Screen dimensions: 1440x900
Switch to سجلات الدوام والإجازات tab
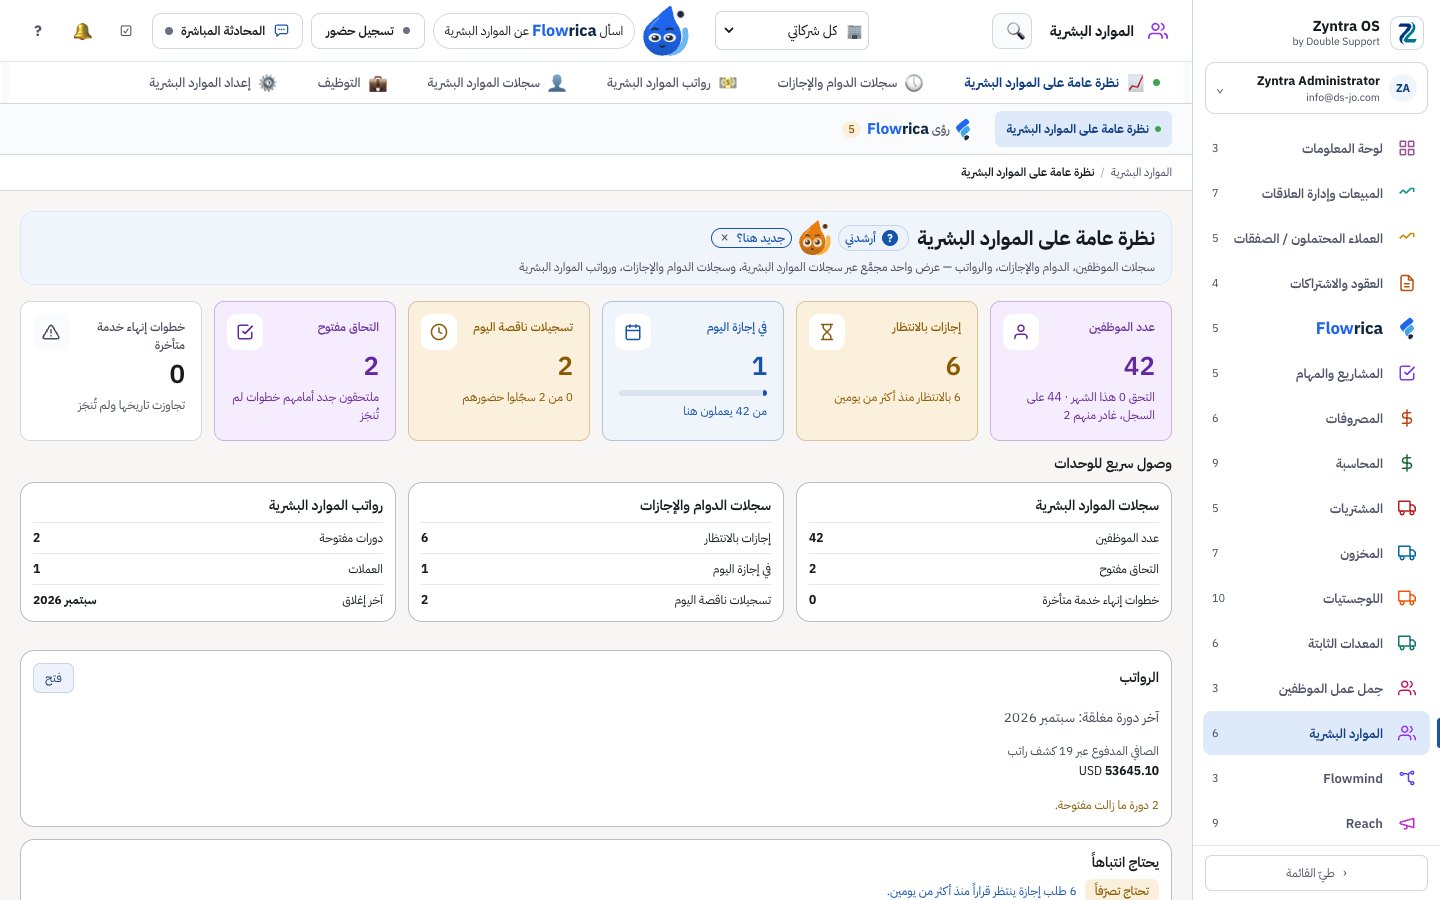click(x=850, y=83)
